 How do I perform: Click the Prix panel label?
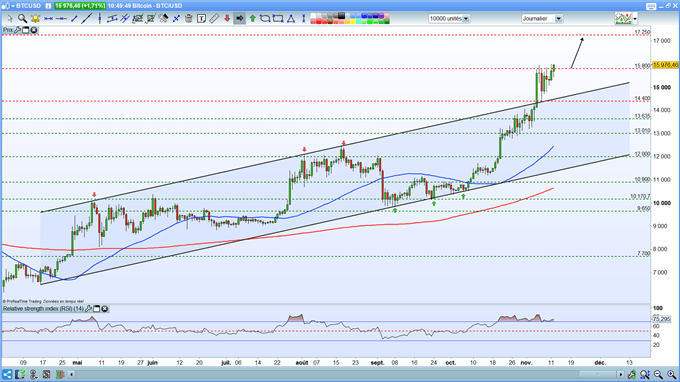point(8,30)
